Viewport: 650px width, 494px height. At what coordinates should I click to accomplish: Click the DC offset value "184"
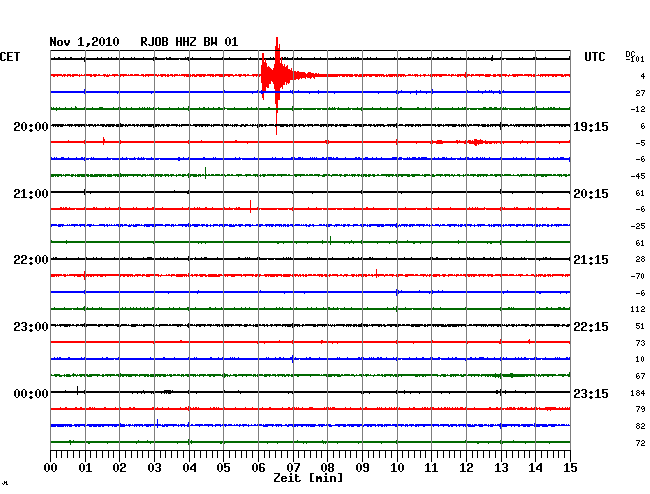(x=638, y=393)
